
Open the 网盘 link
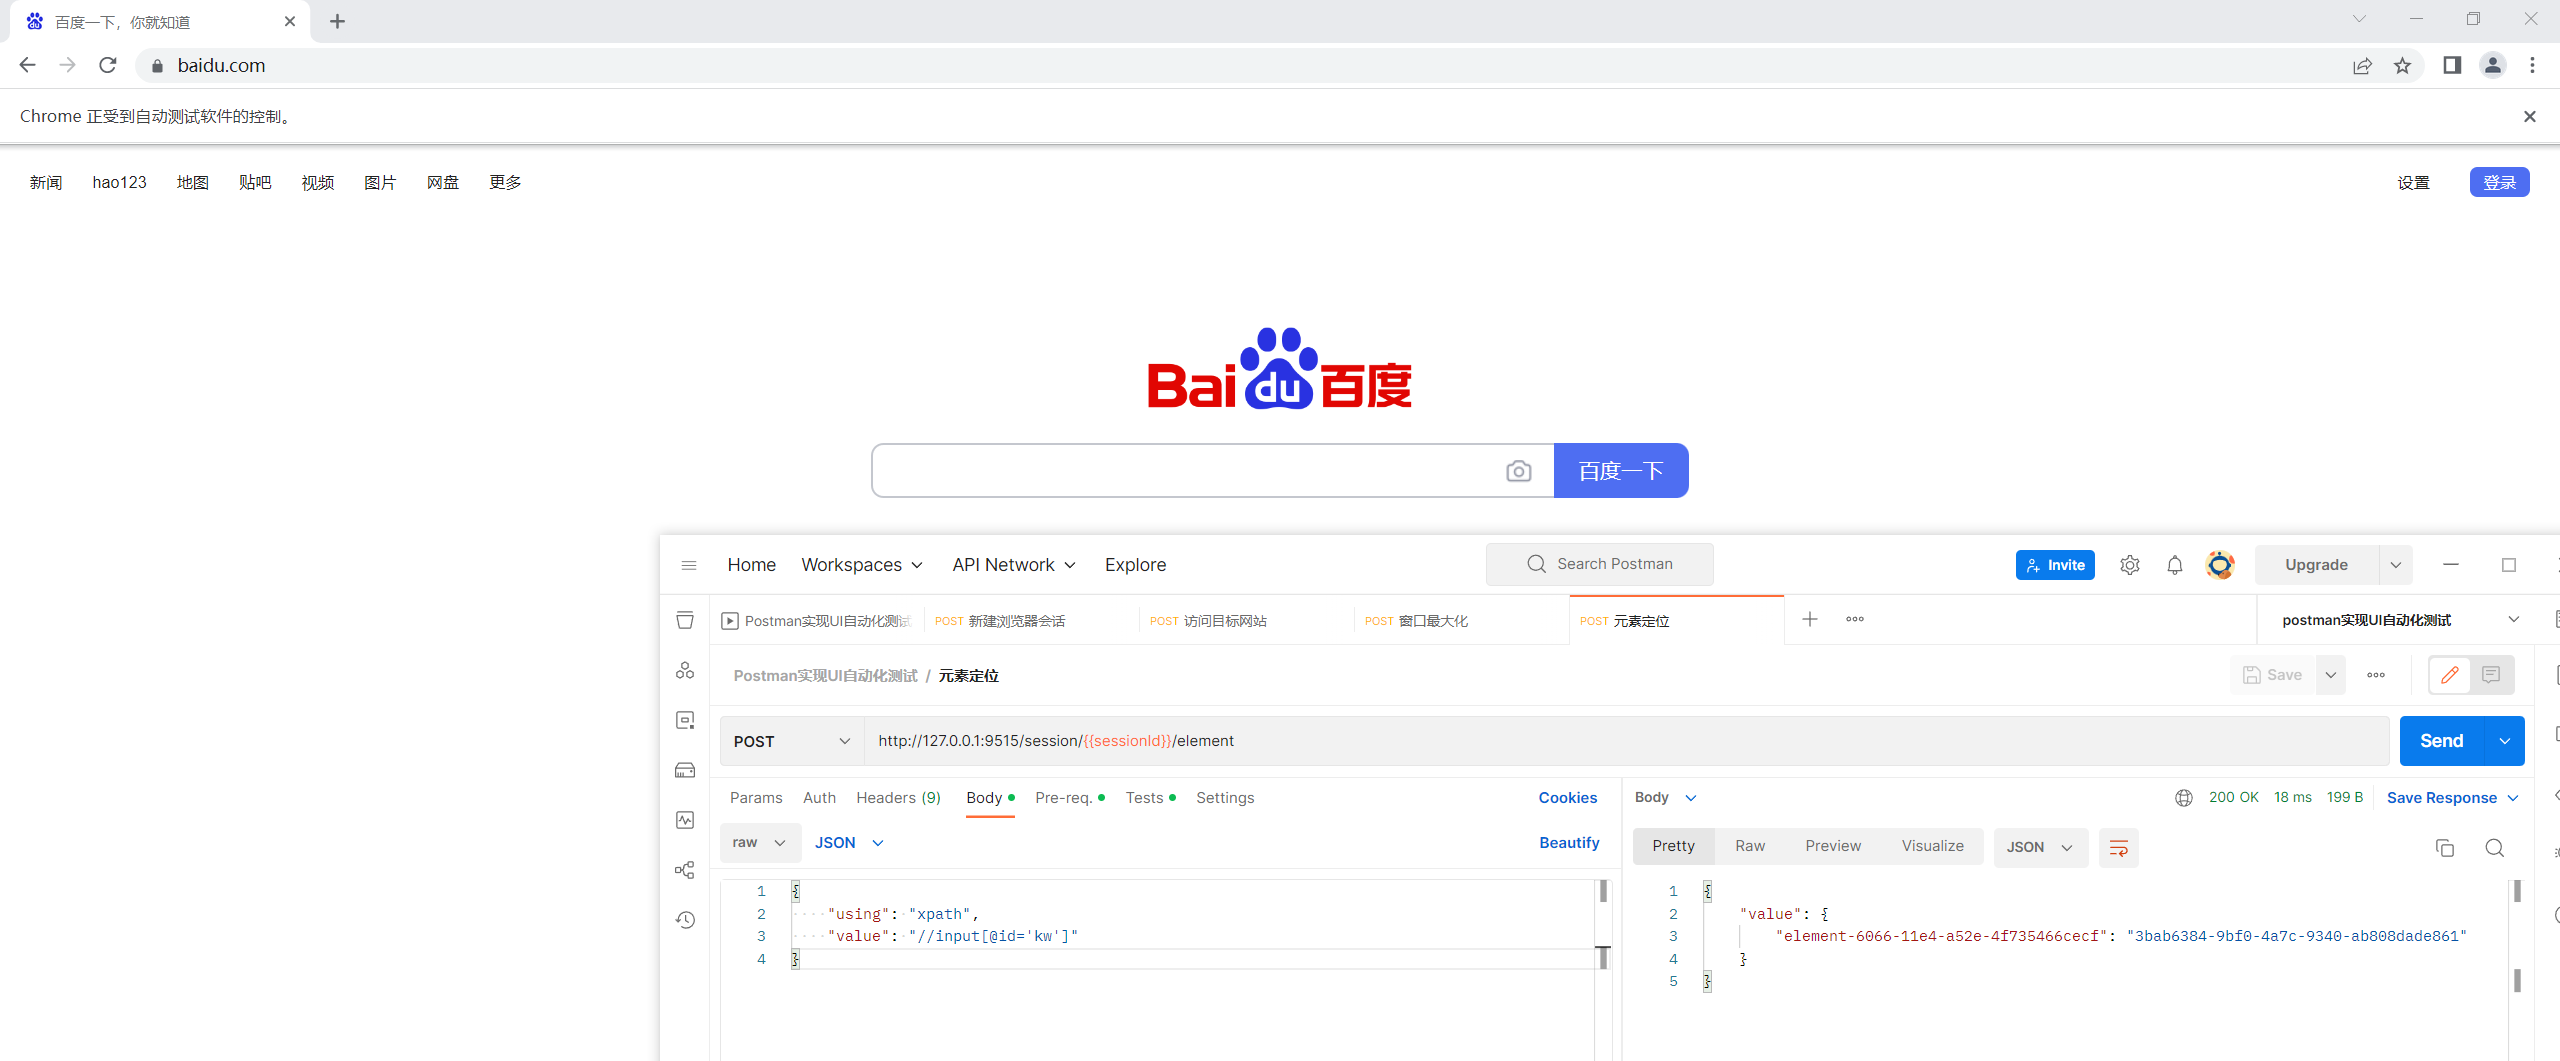click(x=443, y=182)
